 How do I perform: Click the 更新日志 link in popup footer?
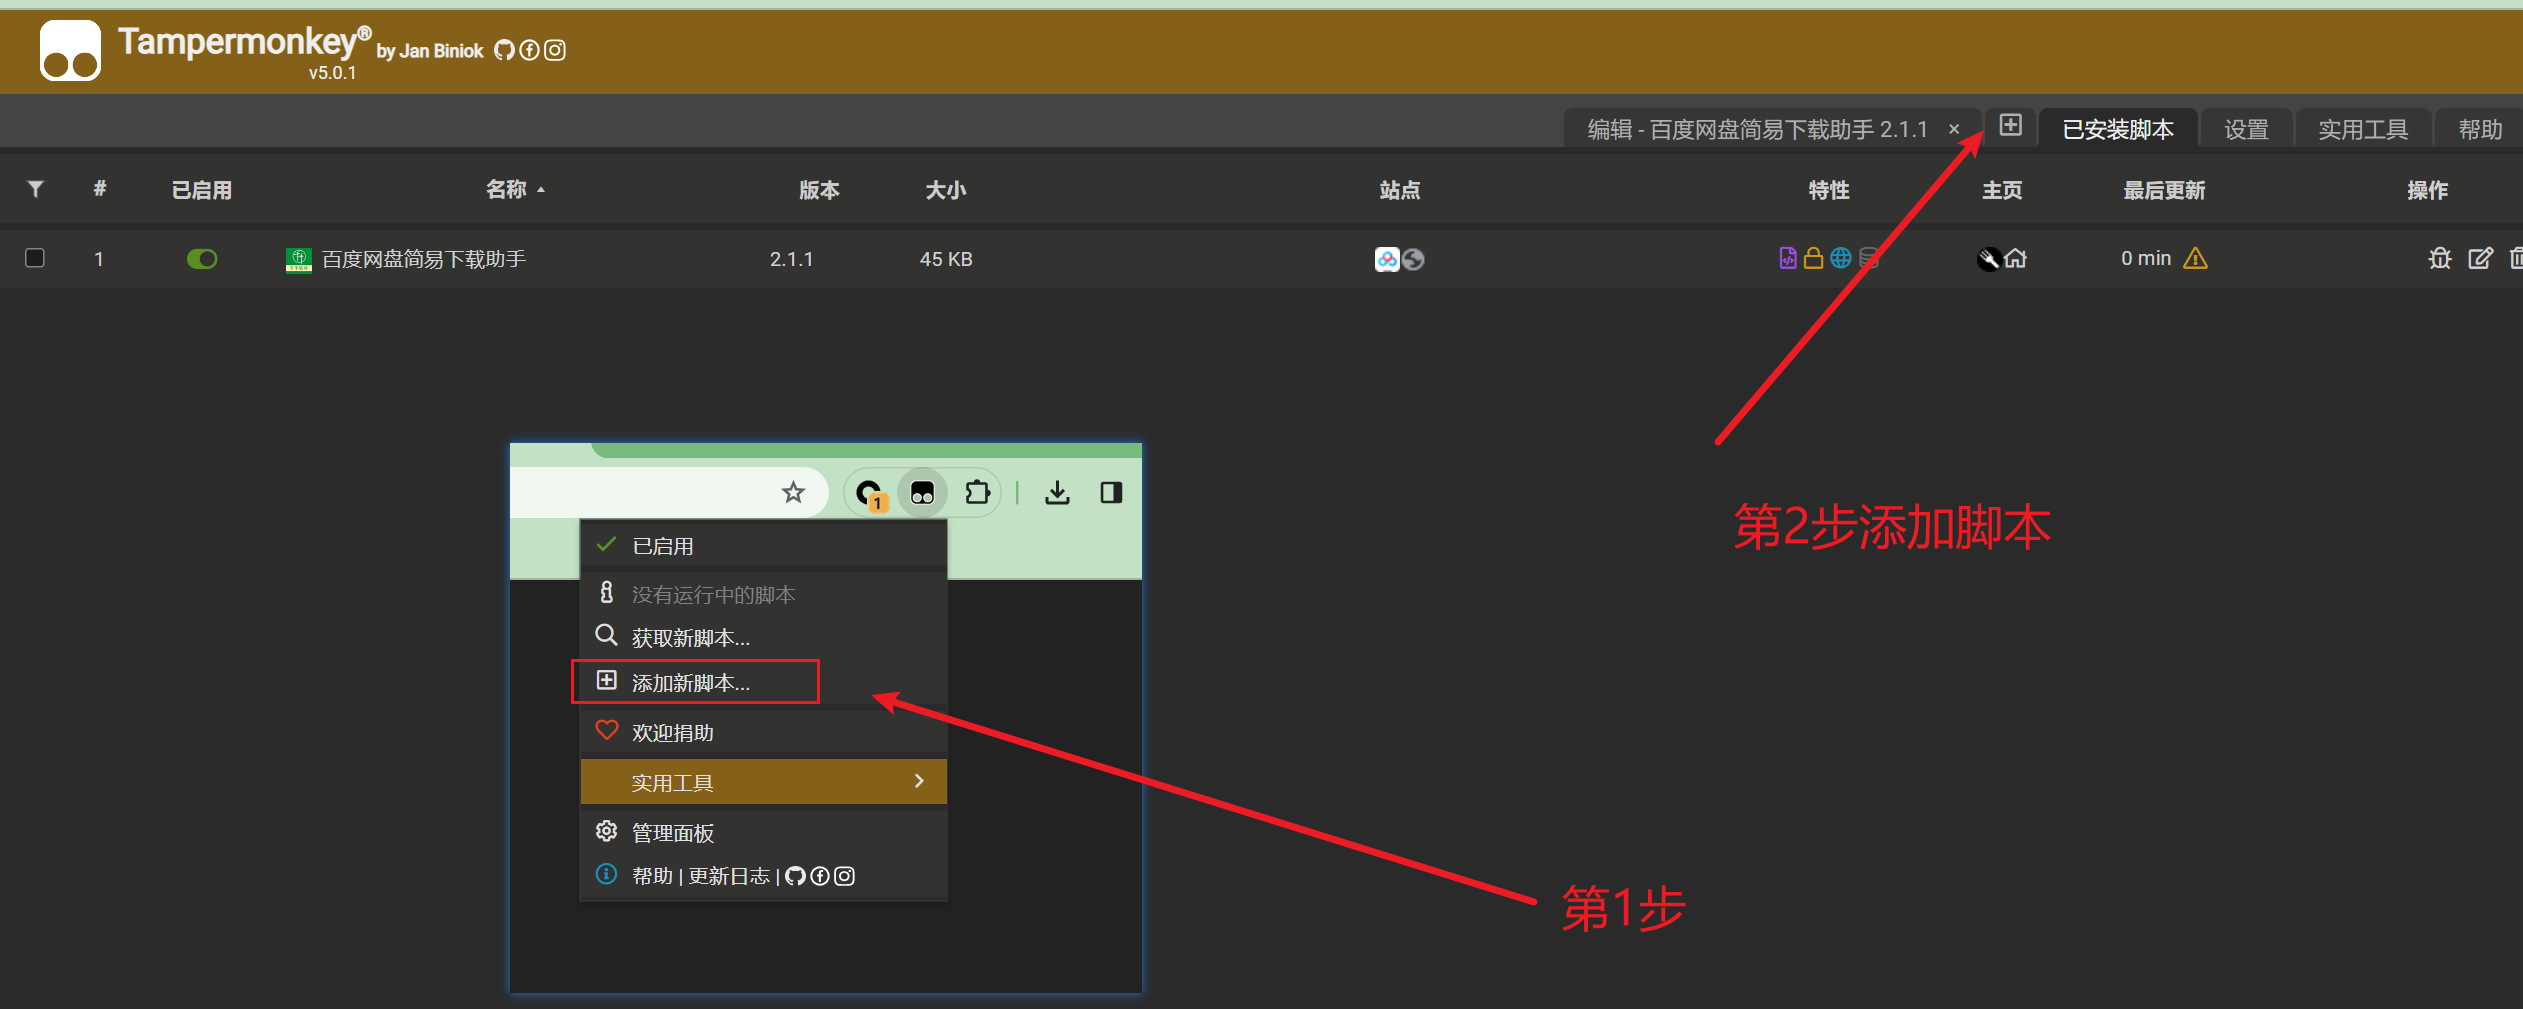click(729, 876)
